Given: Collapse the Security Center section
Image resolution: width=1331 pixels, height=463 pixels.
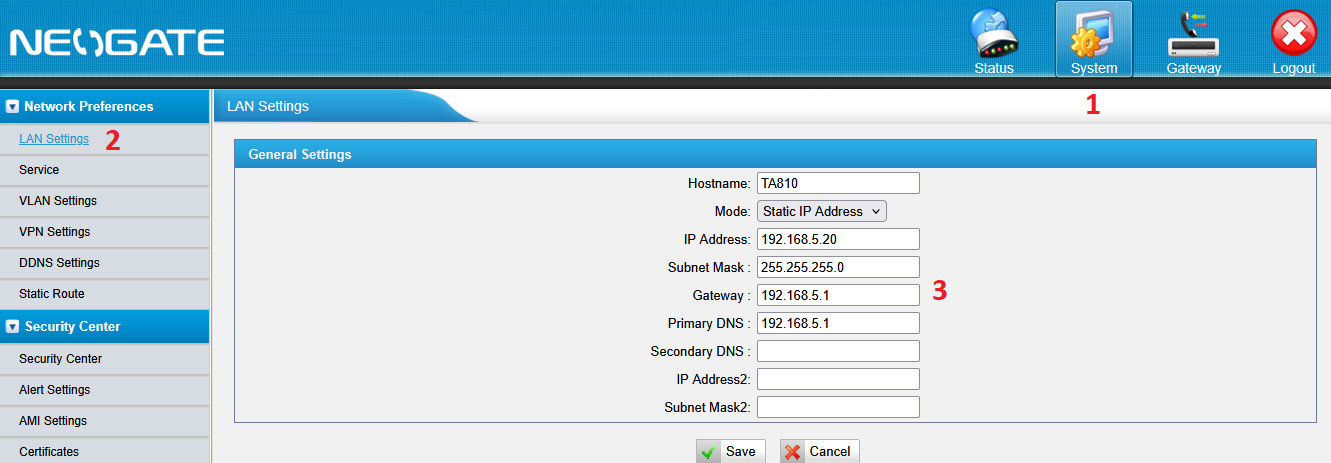Looking at the screenshot, I should point(12,326).
